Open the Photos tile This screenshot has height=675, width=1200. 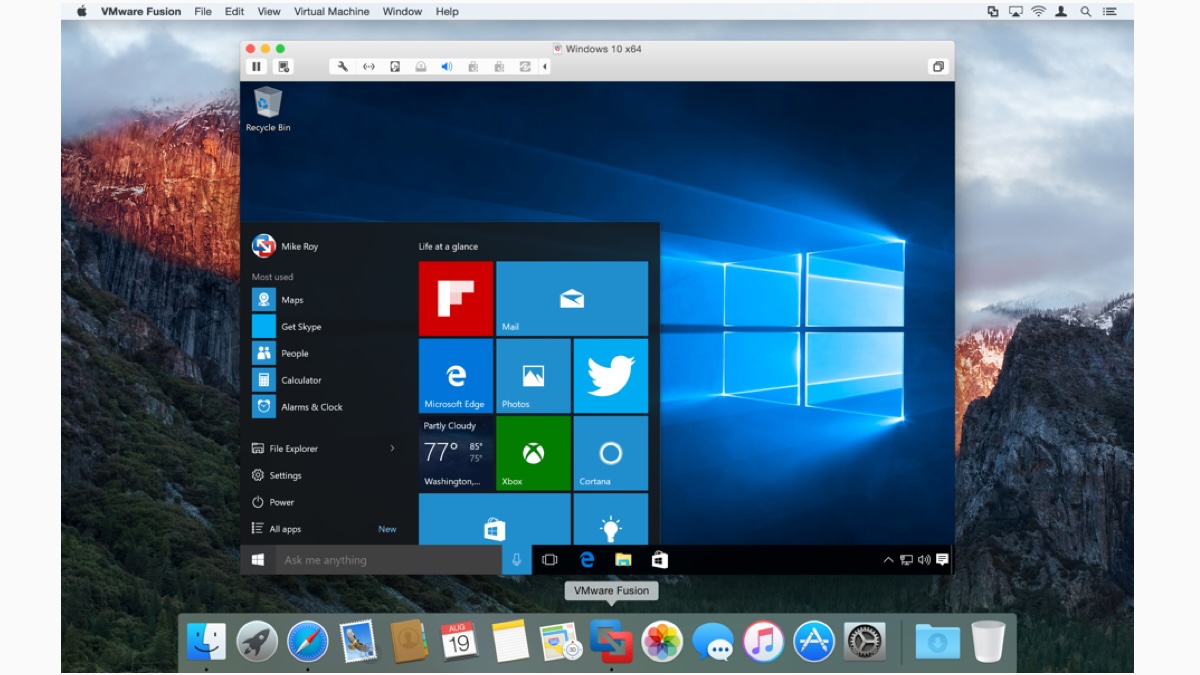[533, 376]
